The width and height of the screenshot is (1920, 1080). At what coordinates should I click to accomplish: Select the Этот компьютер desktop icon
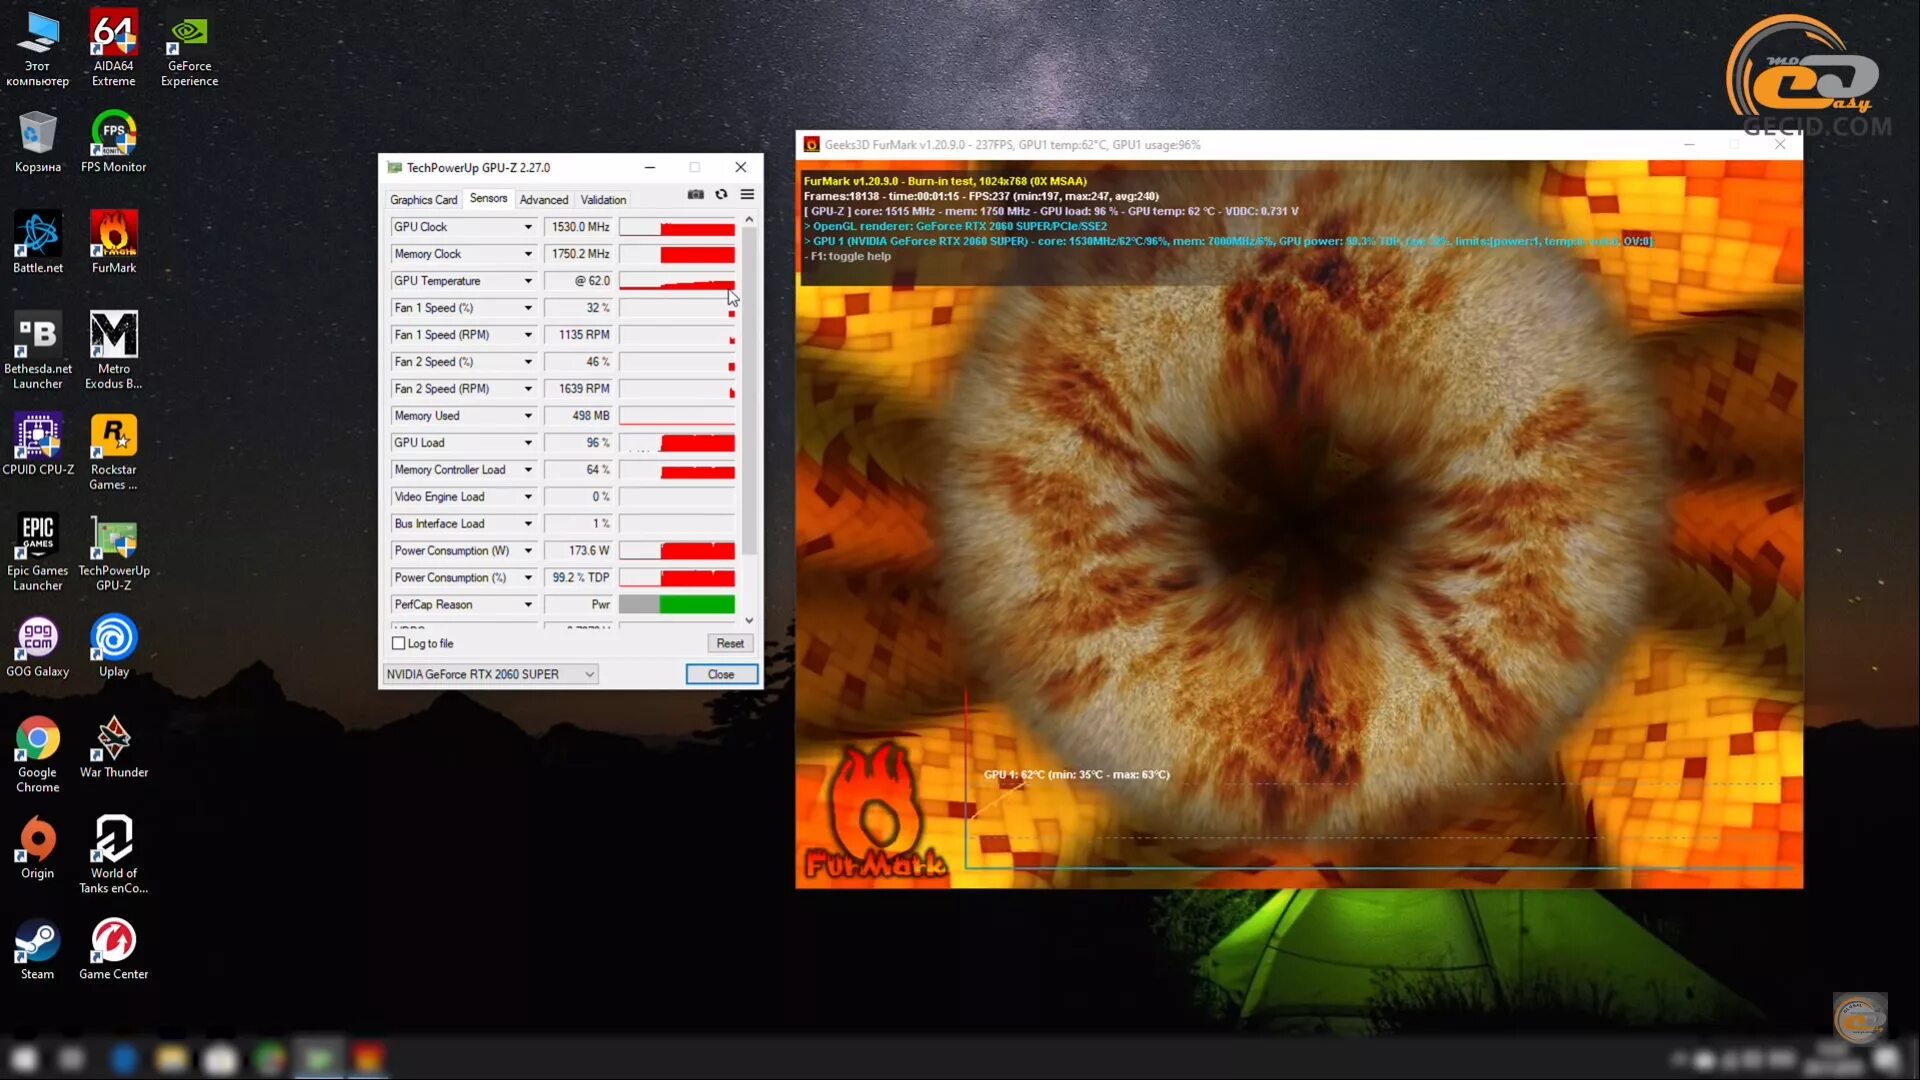[x=38, y=47]
